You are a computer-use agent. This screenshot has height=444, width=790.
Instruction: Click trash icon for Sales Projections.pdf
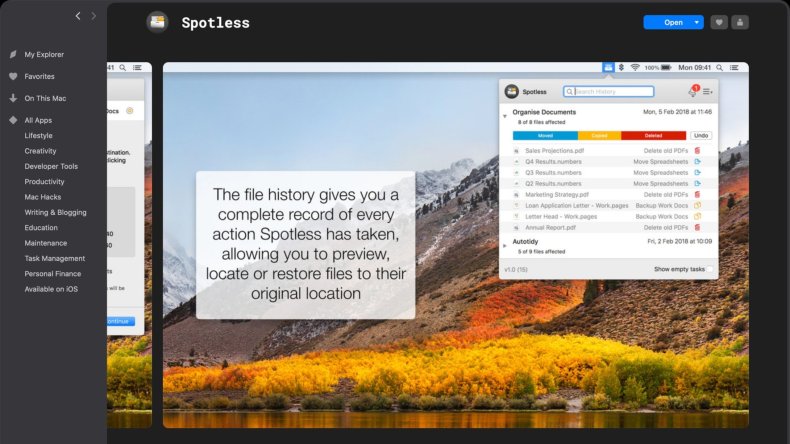coord(697,151)
